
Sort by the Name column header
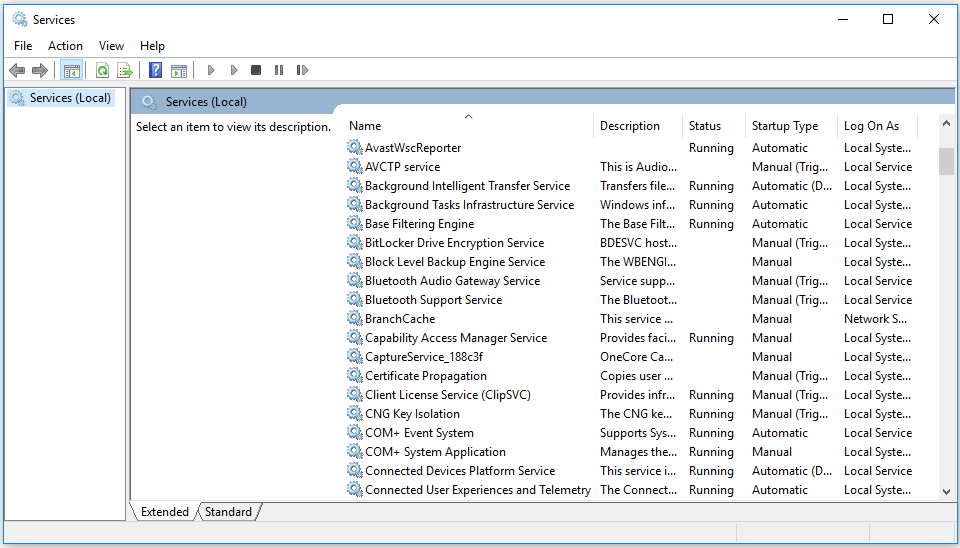(x=468, y=126)
